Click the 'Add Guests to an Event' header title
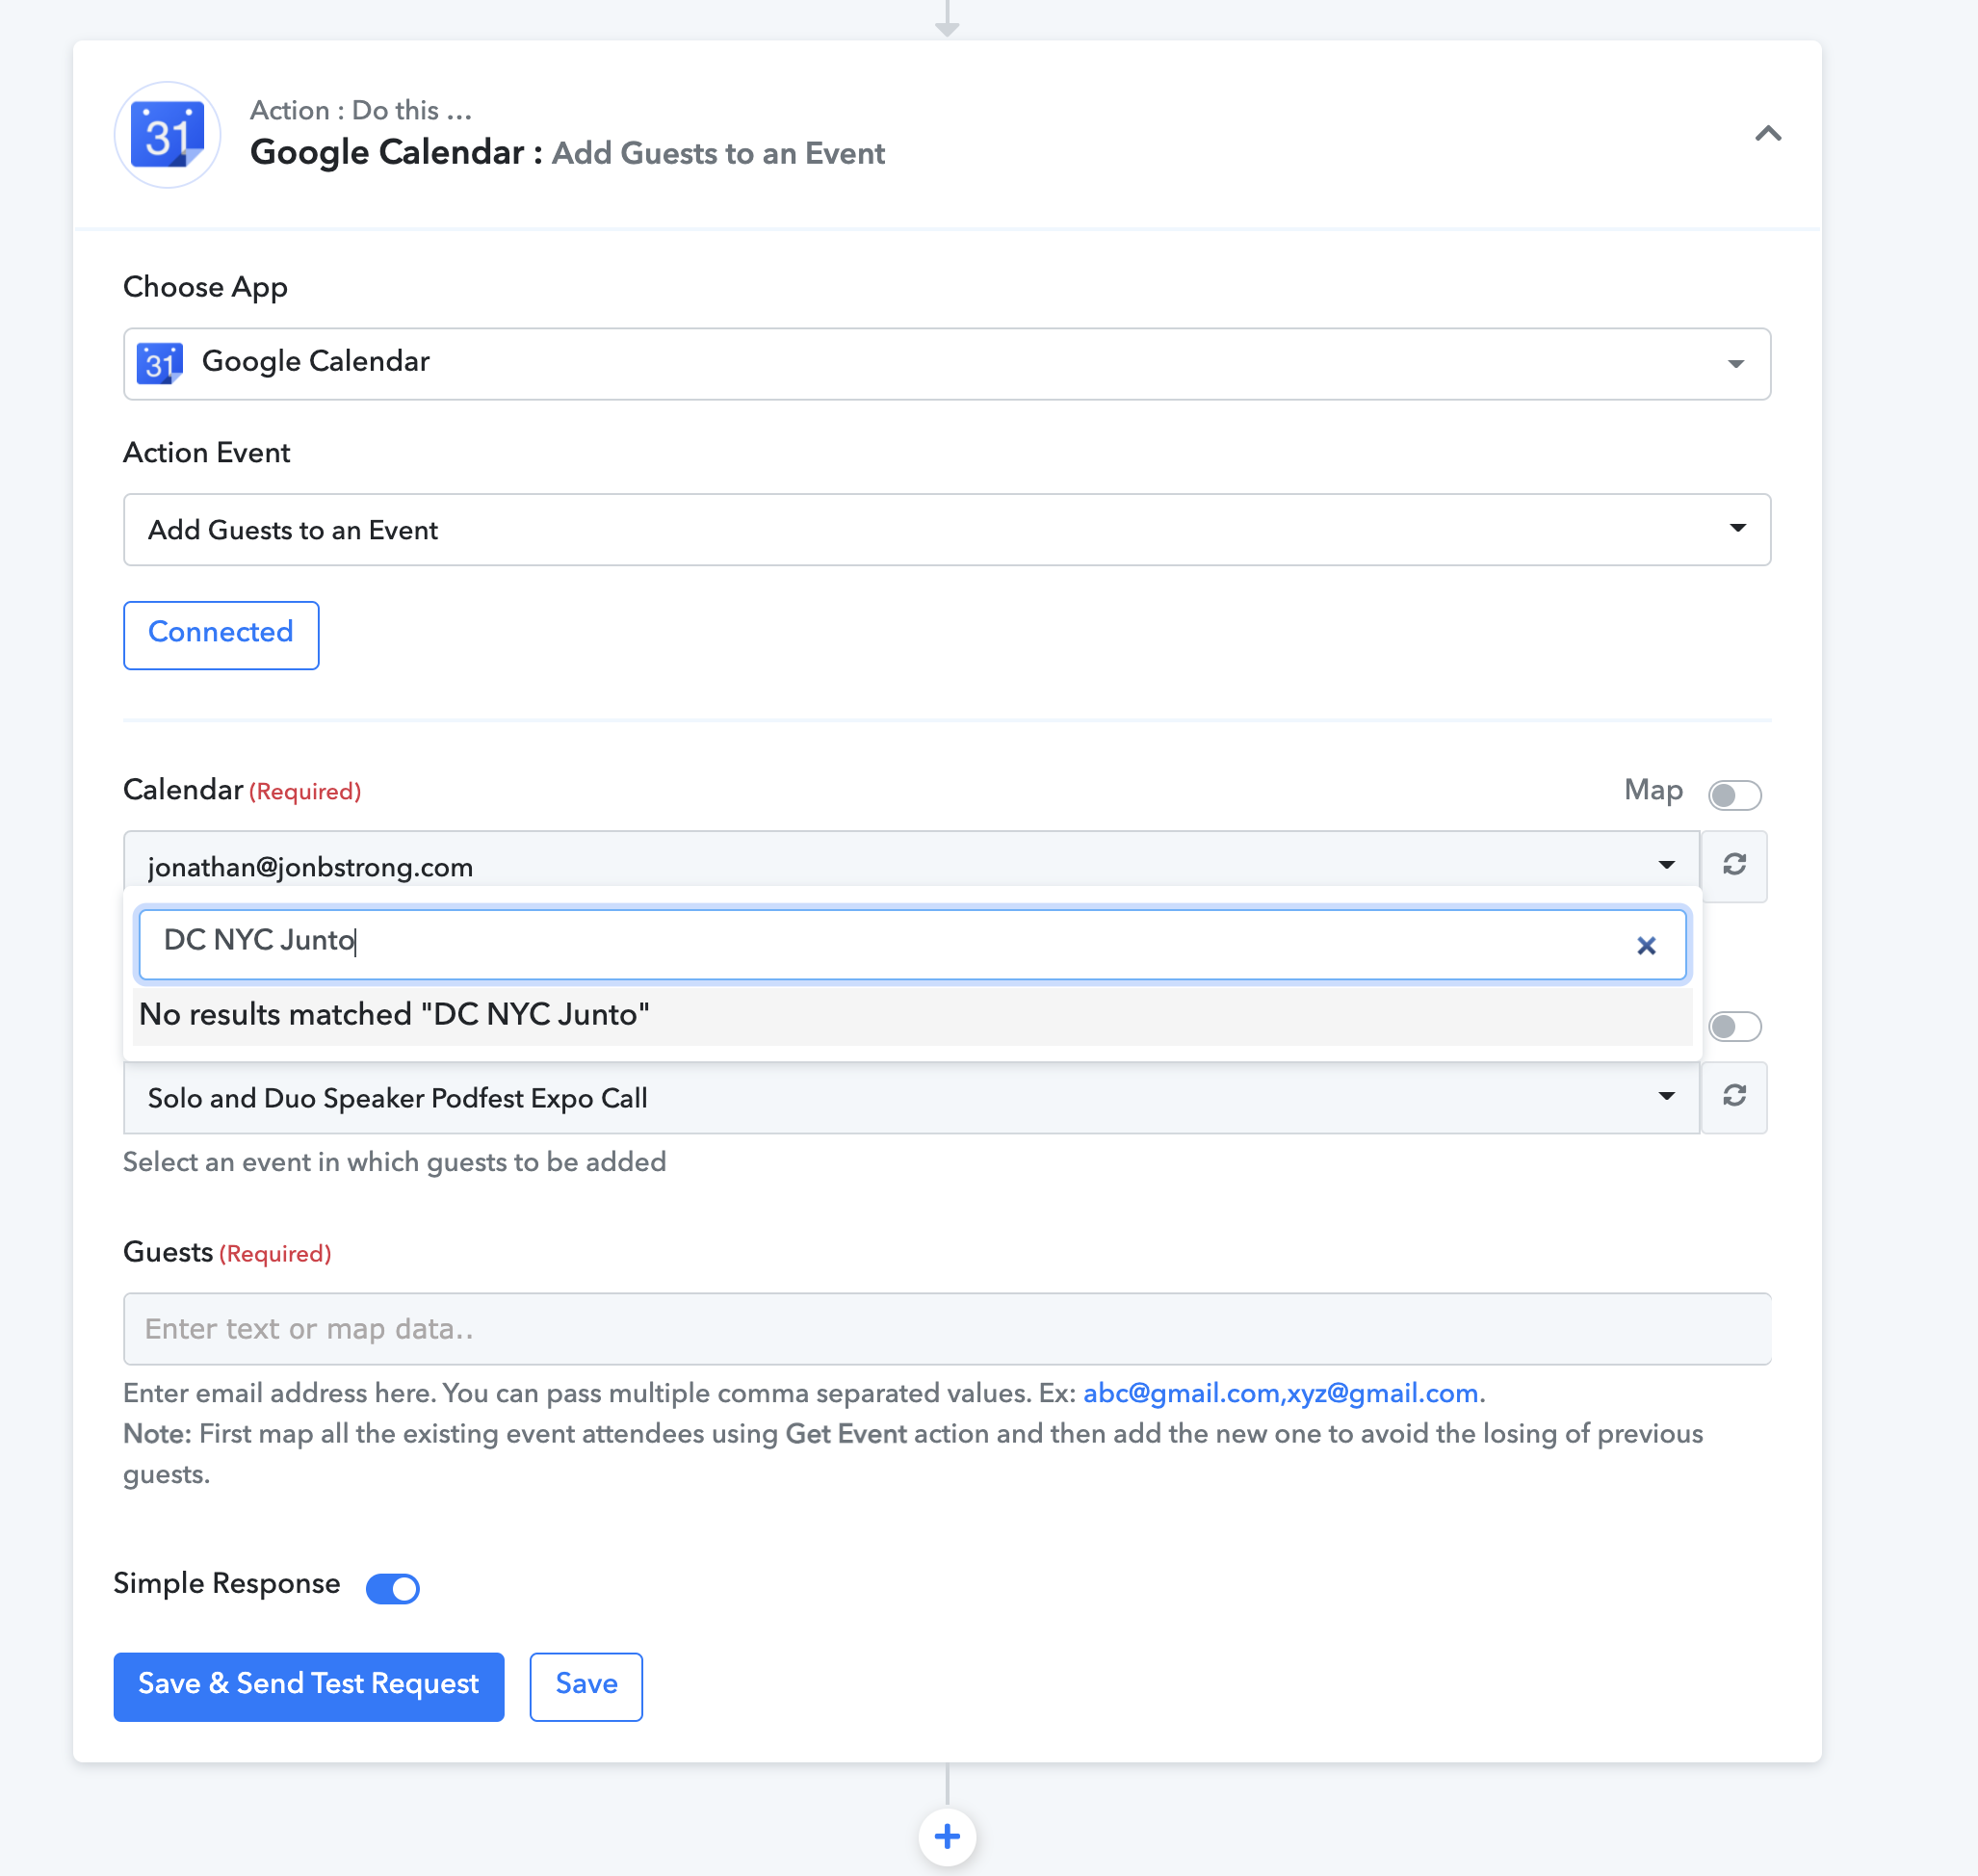Viewport: 1978px width, 1876px height. pyautogui.click(x=718, y=153)
